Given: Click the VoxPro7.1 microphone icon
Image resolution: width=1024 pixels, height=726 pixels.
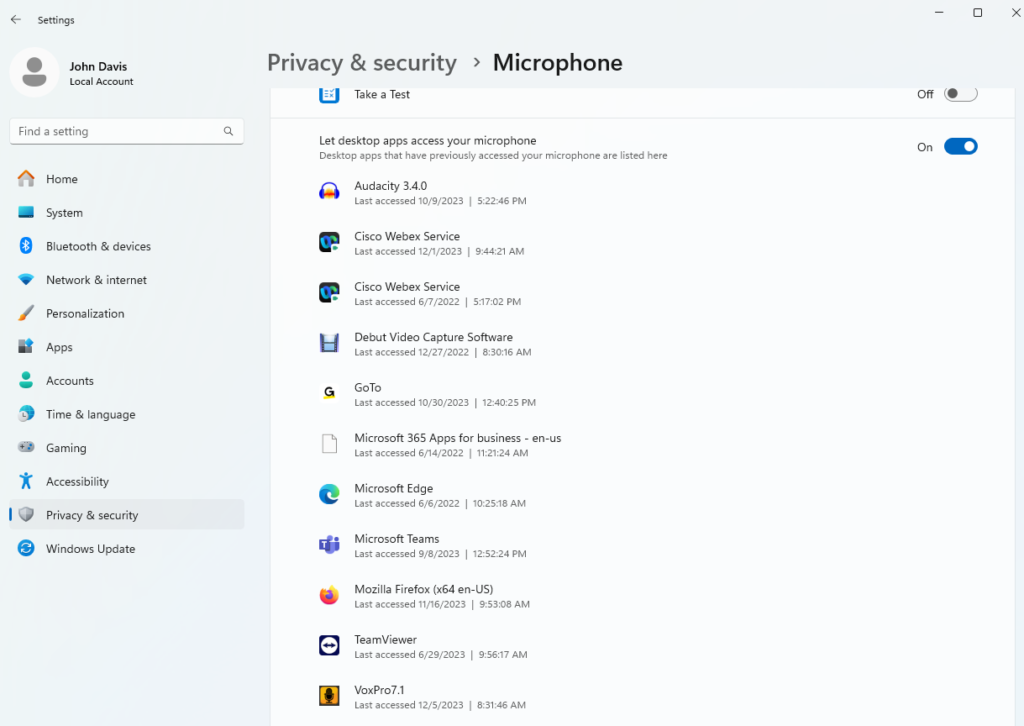Looking at the screenshot, I should [x=329, y=696].
